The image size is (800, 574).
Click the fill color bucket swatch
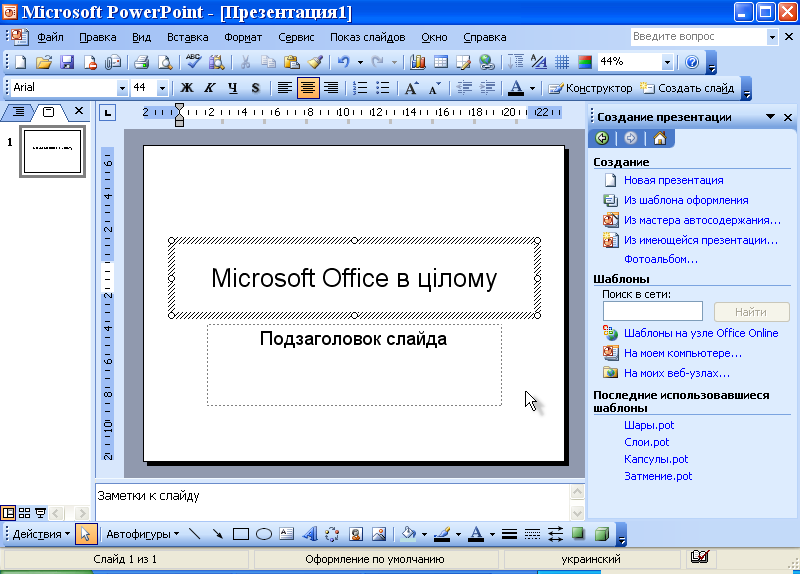(408, 534)
